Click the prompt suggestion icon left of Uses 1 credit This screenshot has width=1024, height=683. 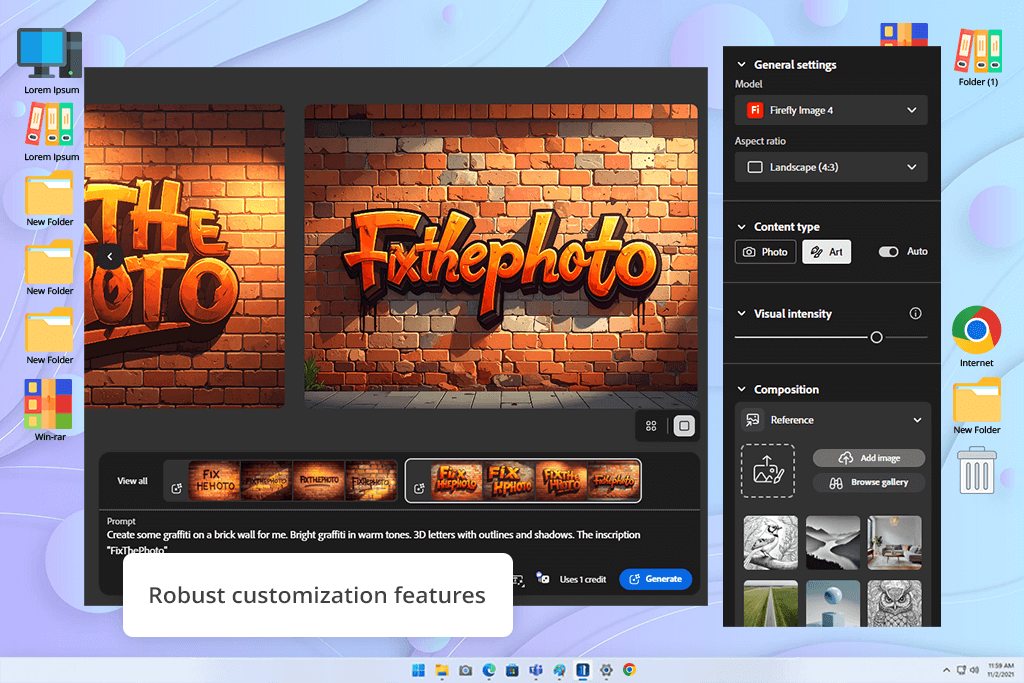[542, 578]
